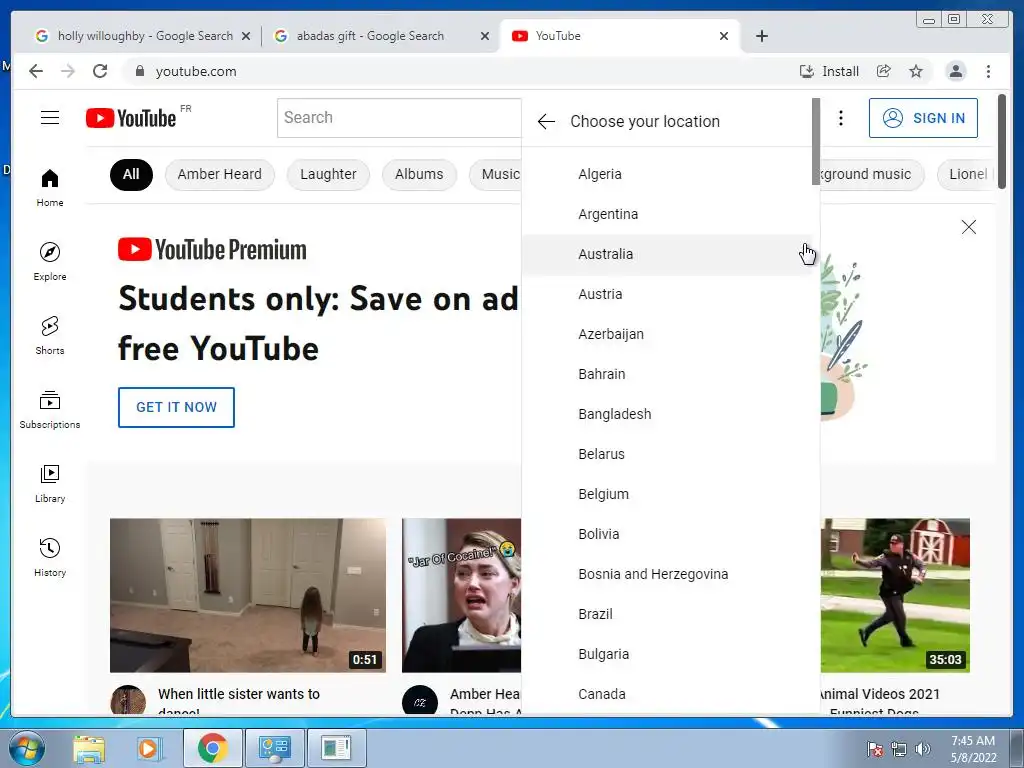Open the Amber Heard video thumbnail
Screen dimensions: 1024x768
[x=462, y=595]
